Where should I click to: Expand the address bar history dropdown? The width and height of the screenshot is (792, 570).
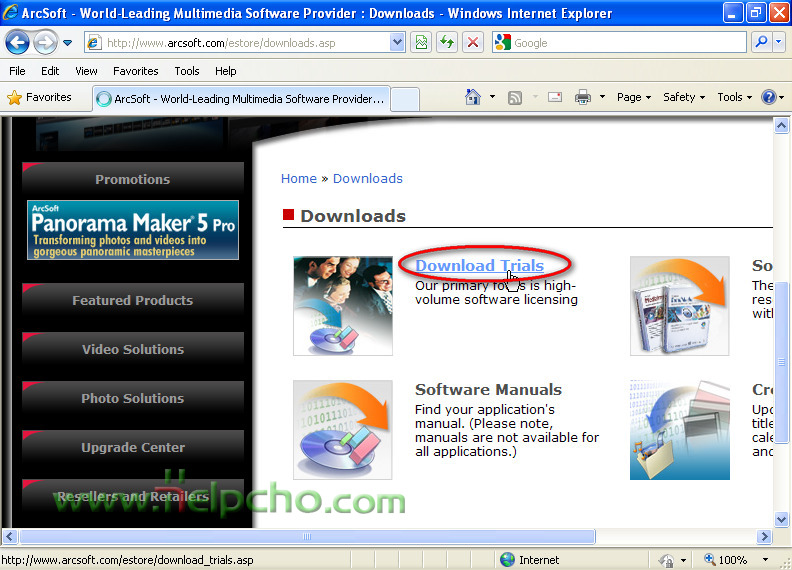click(398, 43)
